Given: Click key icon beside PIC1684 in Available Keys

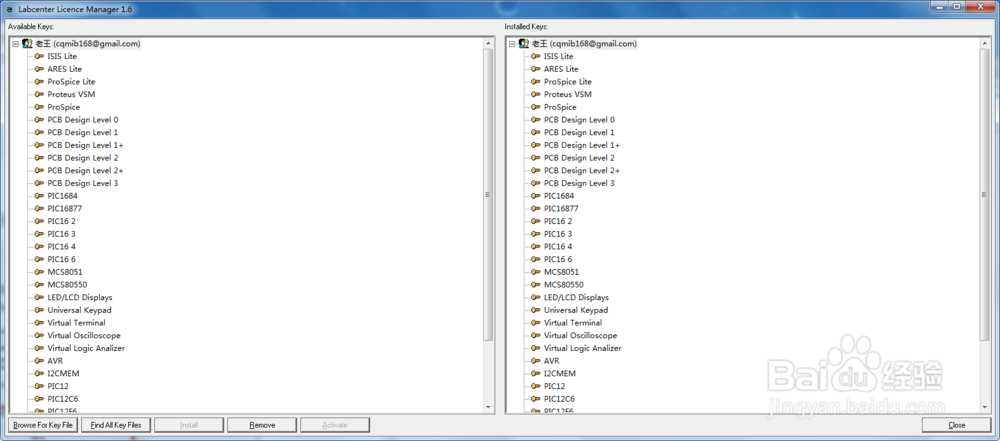Looking at the screenshot, I should click(x=39, y=196).
